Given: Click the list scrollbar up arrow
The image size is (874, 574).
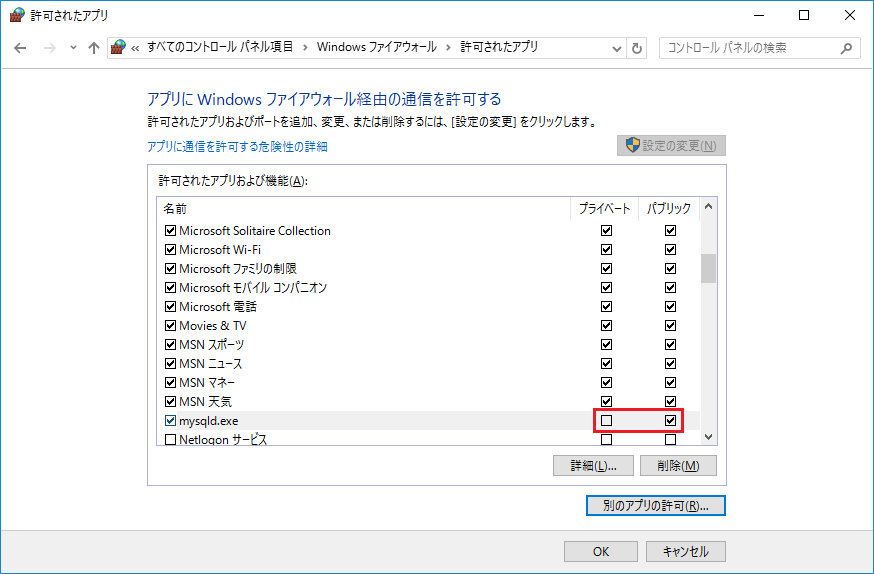Looking at the screenshot, I should tap(708, 207).
